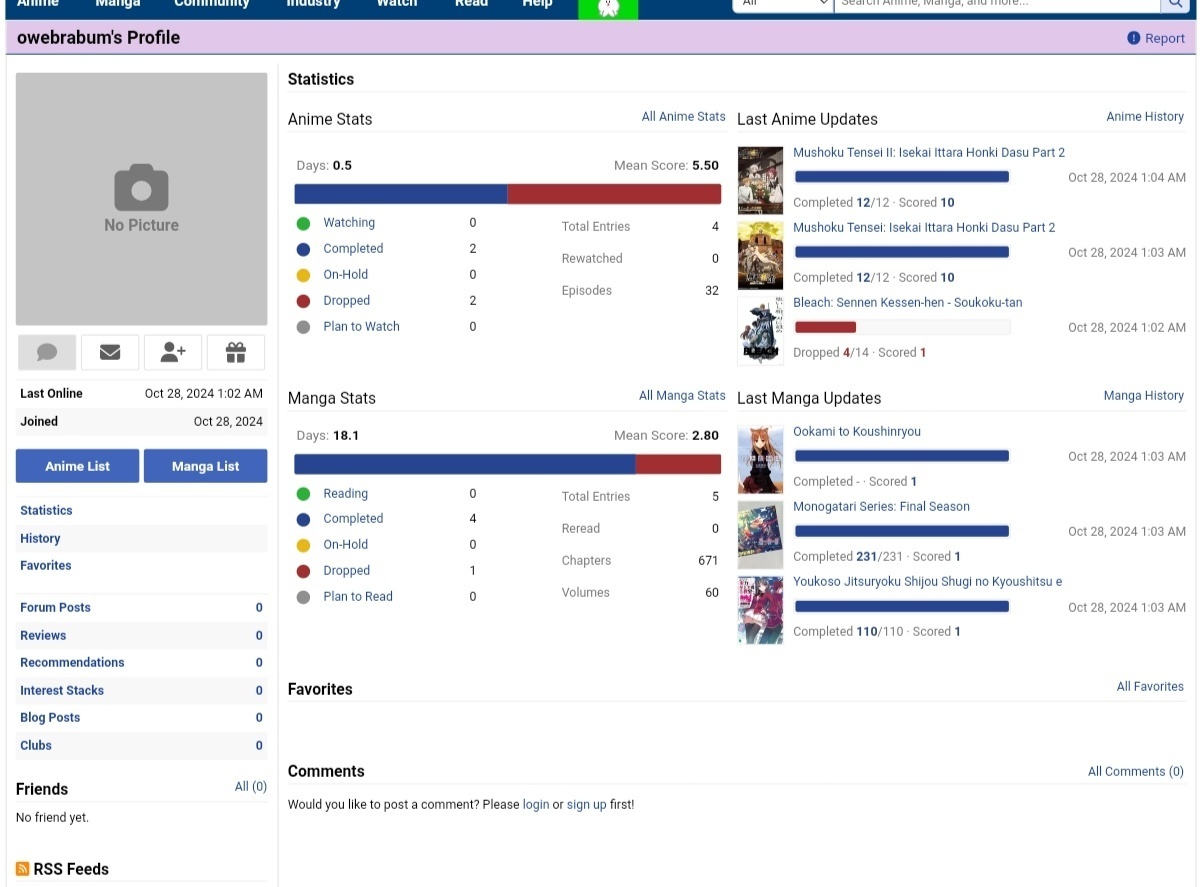1200x887 pixels.
Task: Click the gift box icon
Action: [x=236, y=352]
